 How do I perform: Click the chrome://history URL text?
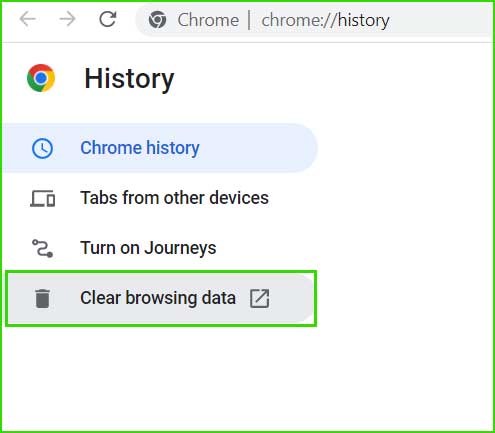tap(325, 20)
